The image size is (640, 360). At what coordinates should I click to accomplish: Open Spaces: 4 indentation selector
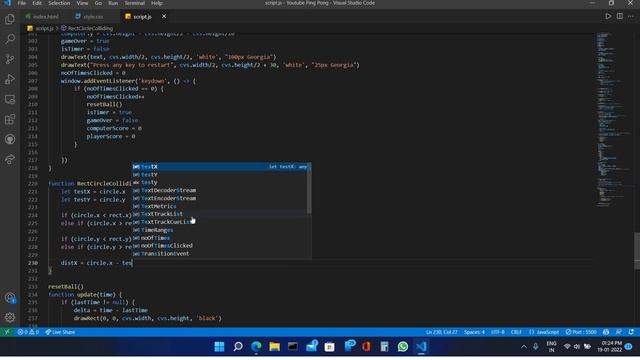click(474, 332)
